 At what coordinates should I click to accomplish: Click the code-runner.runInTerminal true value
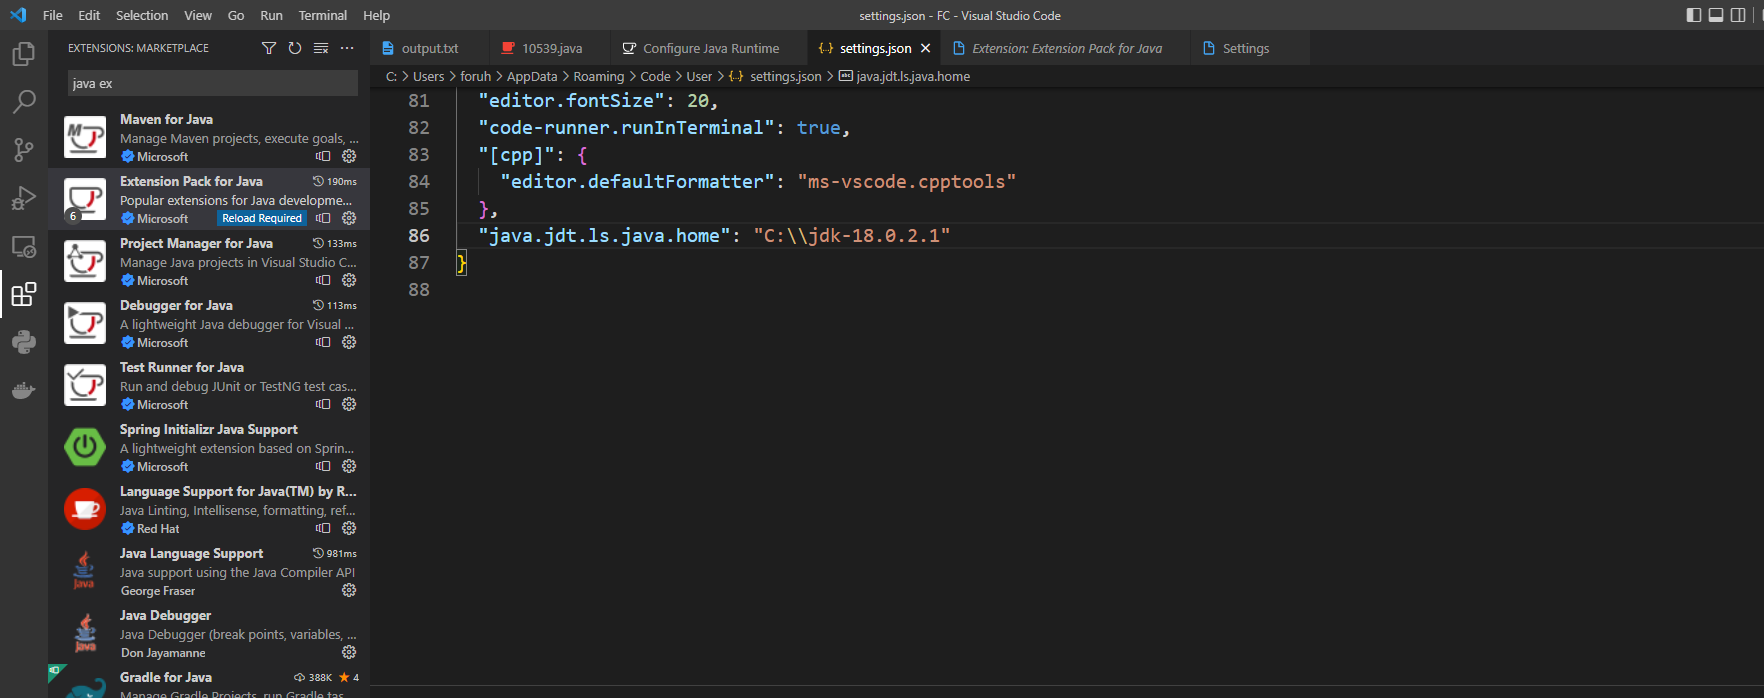coord(818,128)
